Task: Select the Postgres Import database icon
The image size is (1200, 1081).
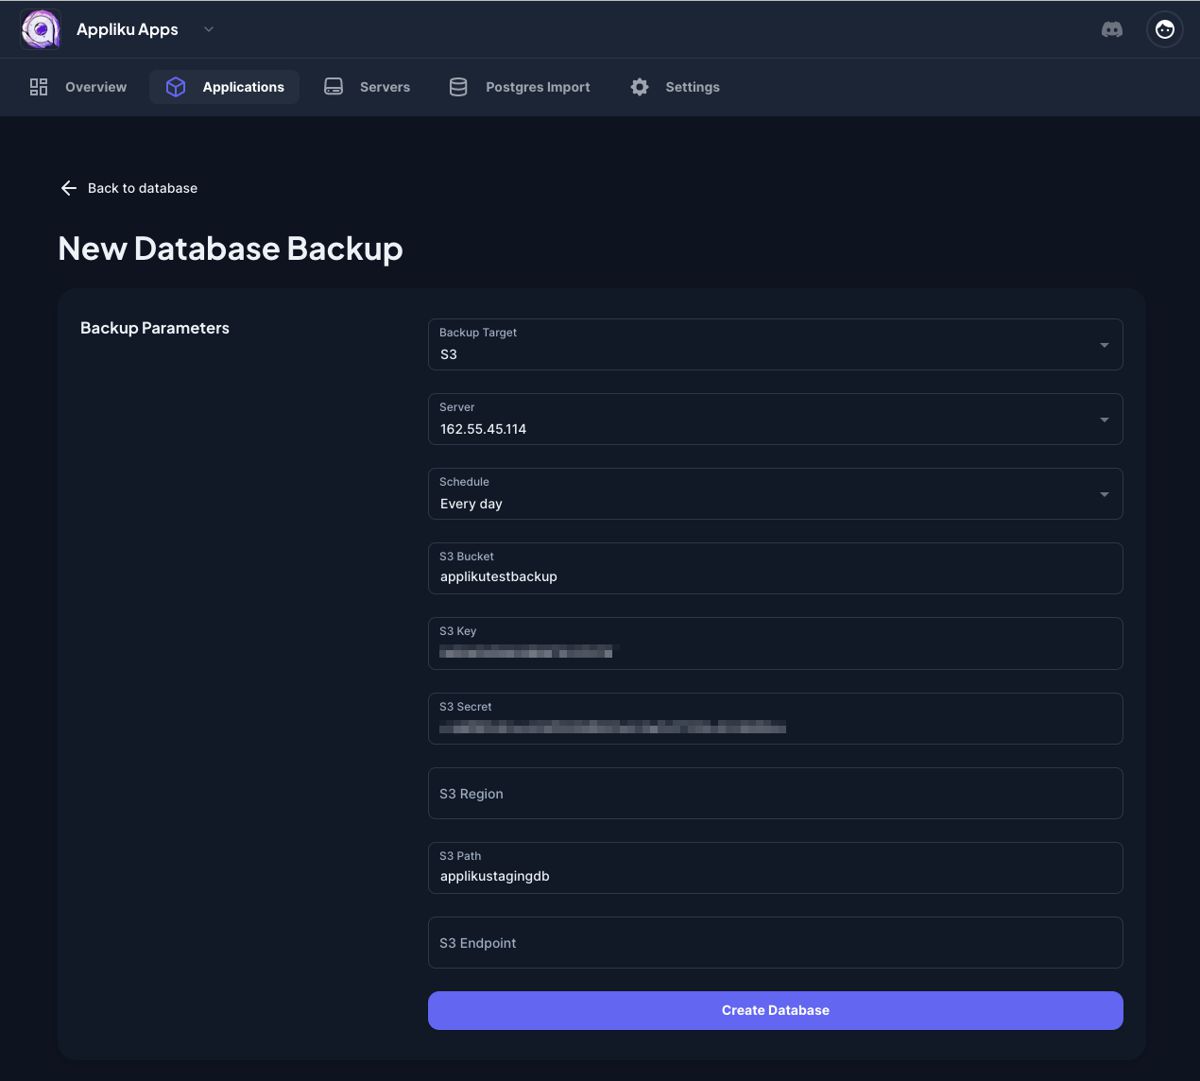Action: (x=458, y=87)
